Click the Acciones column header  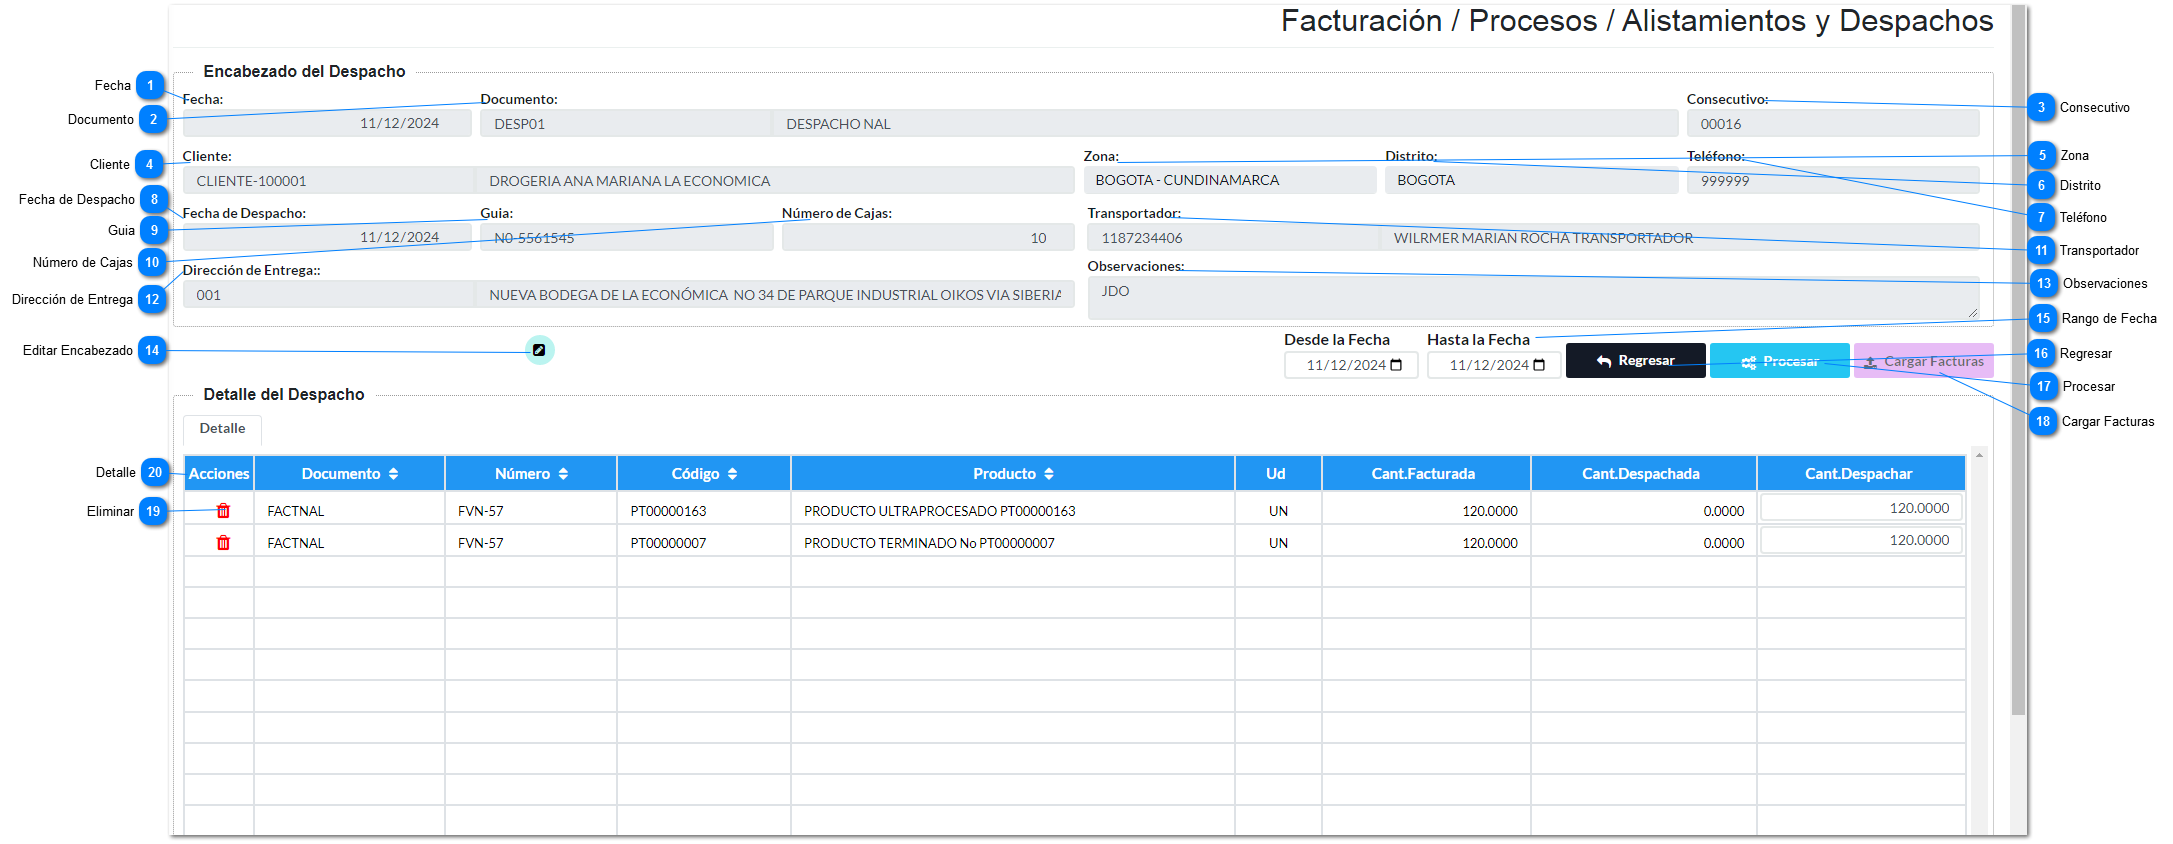pyautogui.click(x=219, y=474)
